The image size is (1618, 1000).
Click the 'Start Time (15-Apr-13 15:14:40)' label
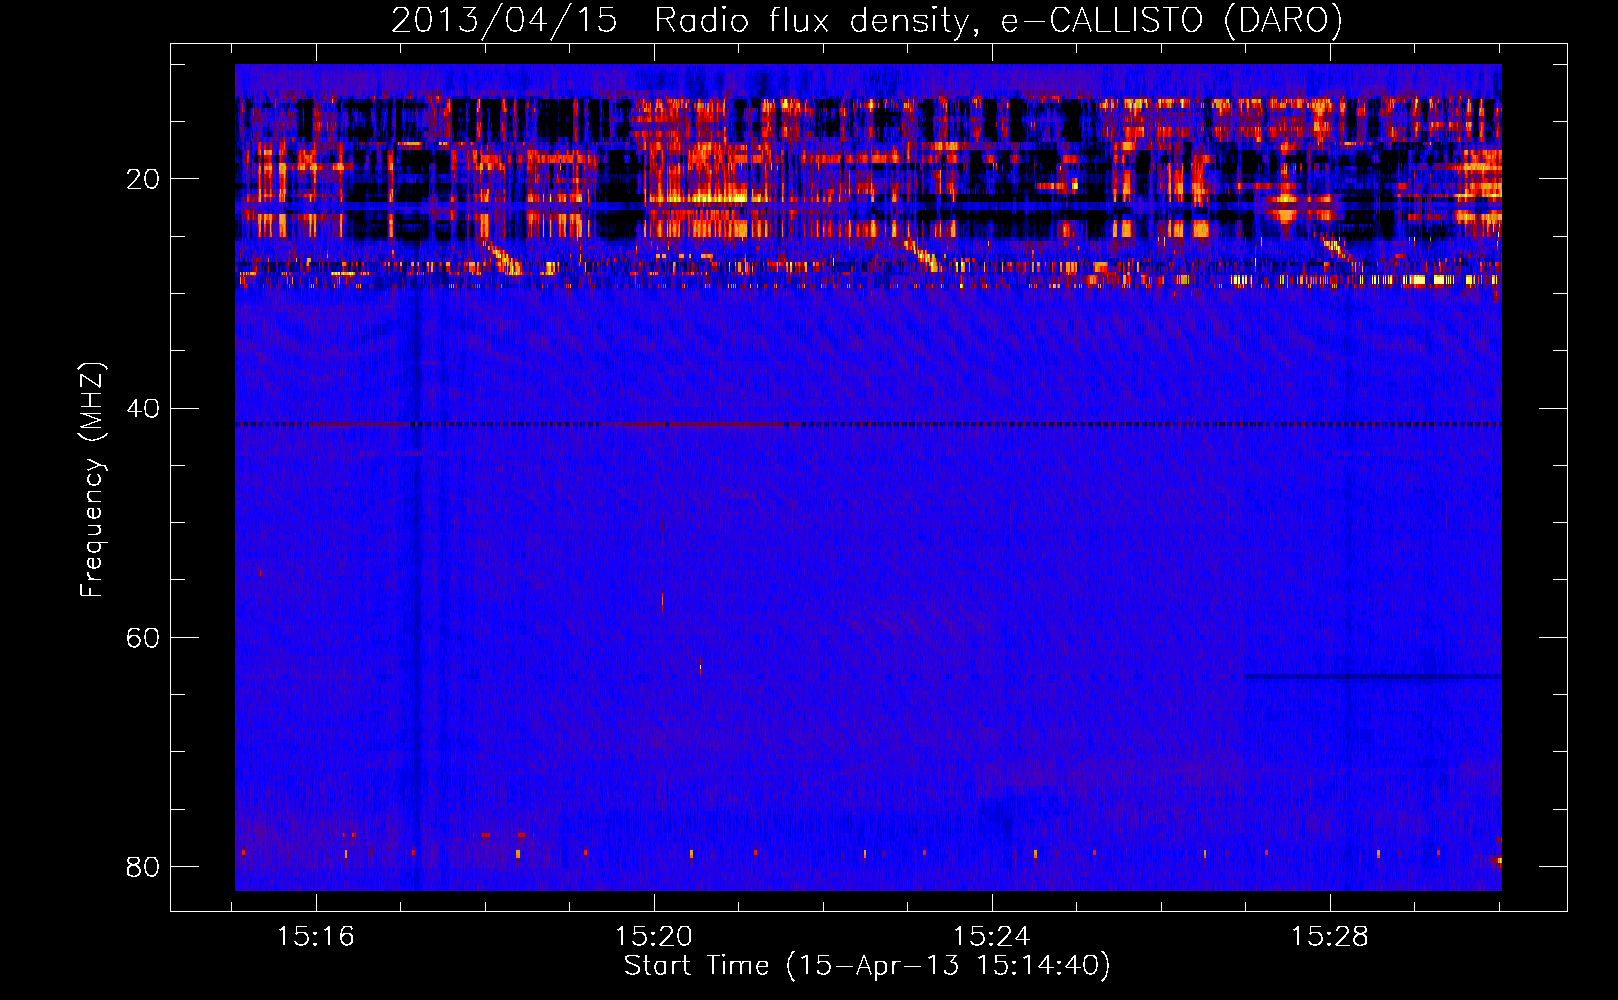pyautogui.click(x=867, y=966)
